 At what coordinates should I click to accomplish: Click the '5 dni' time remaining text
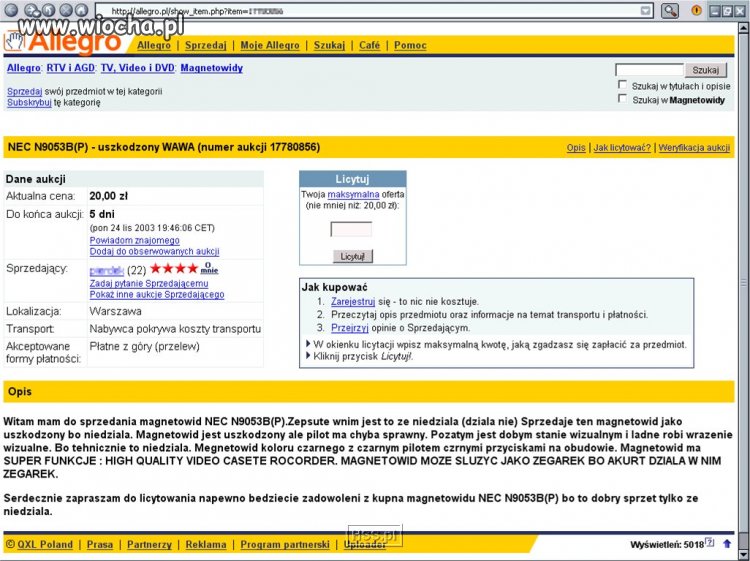102,214
